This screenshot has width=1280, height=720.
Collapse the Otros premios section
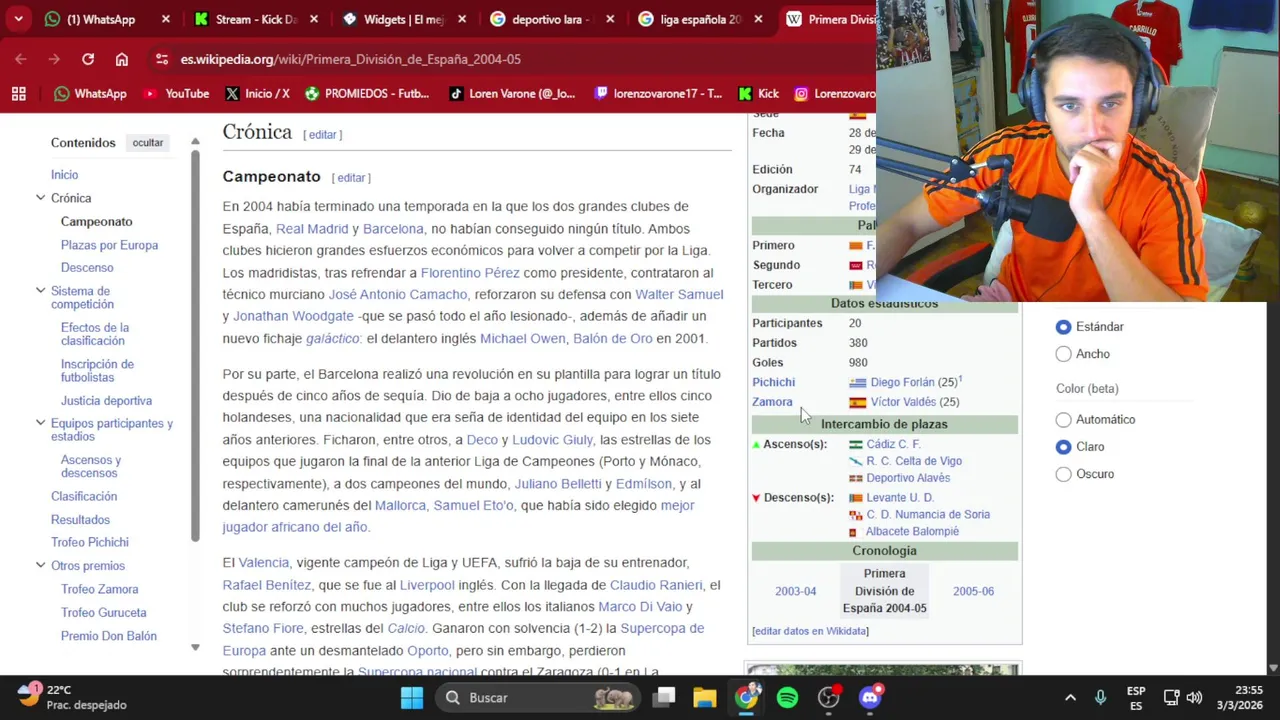40,566
